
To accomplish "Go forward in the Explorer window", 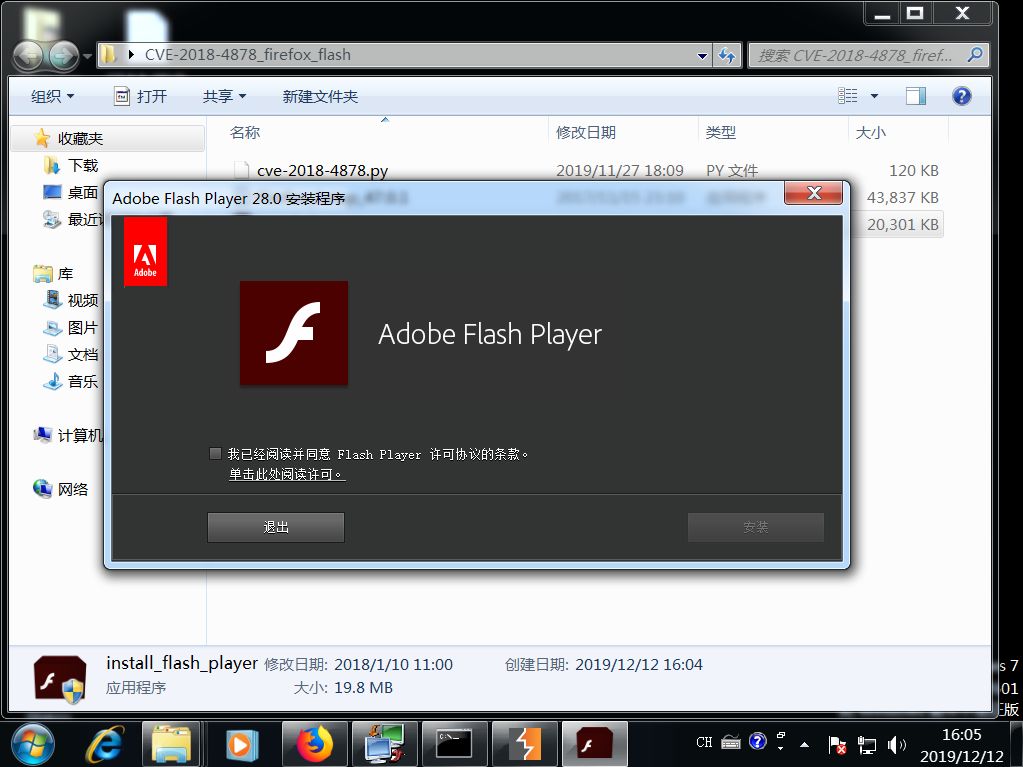I will pos(63,56).
